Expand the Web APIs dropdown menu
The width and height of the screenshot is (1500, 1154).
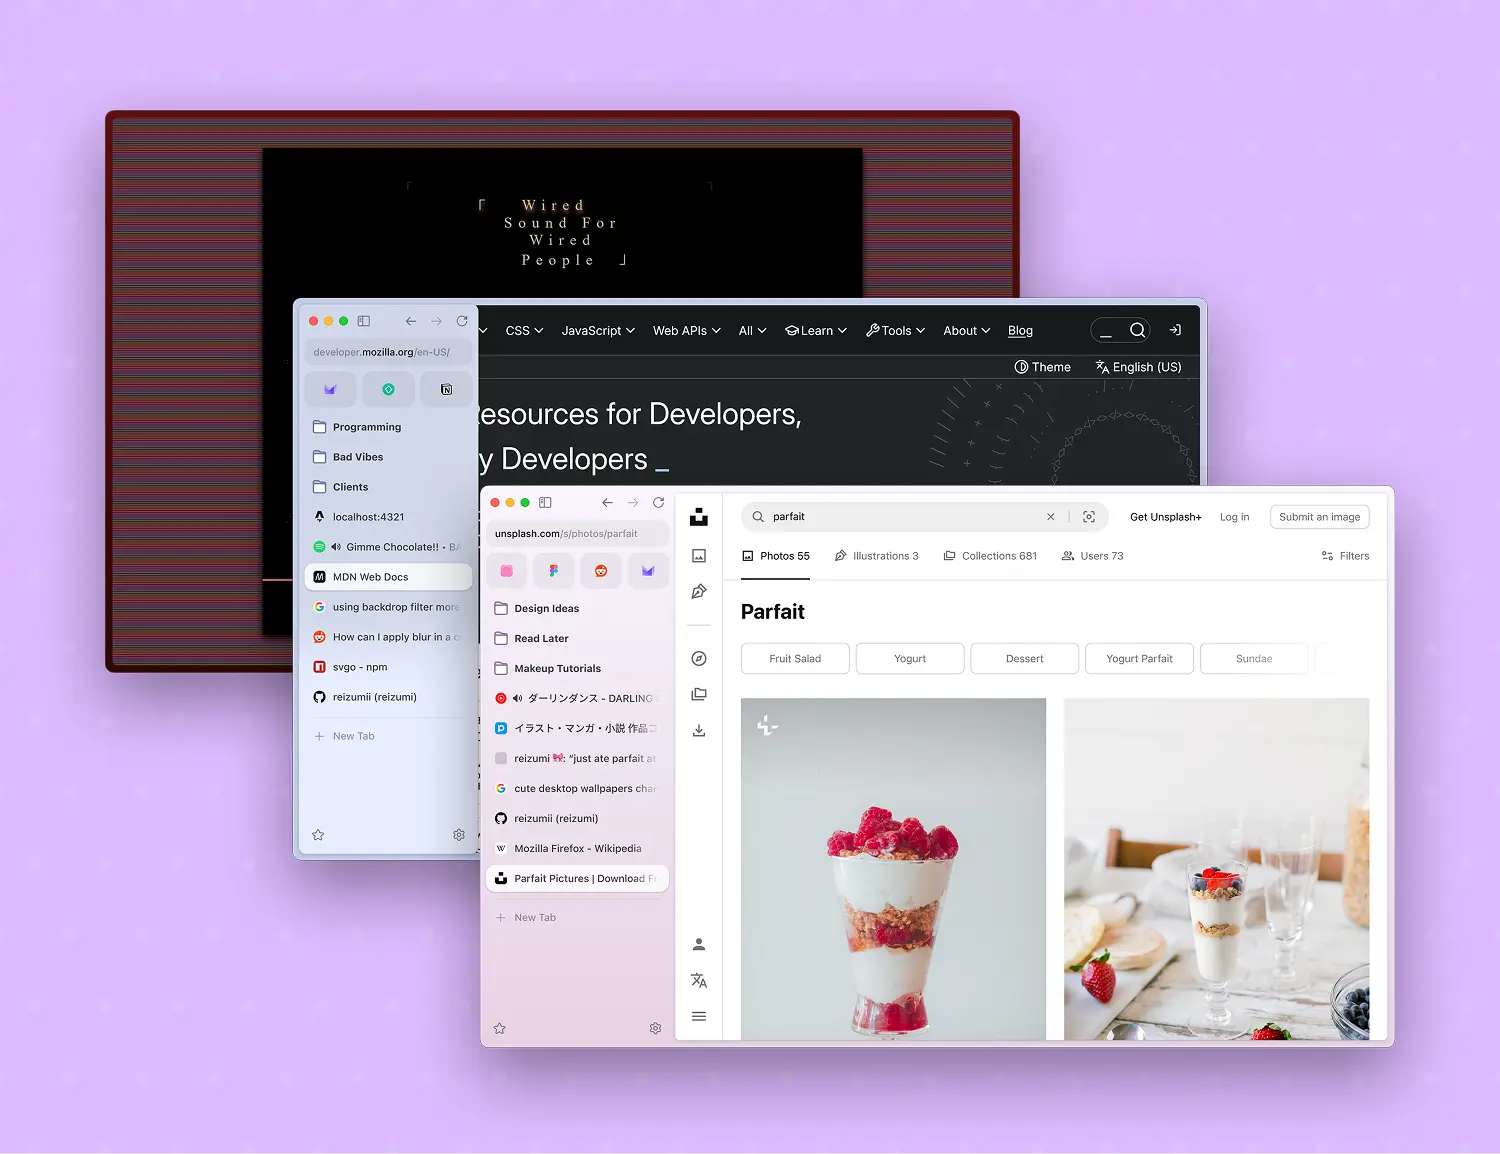[686, 331]
